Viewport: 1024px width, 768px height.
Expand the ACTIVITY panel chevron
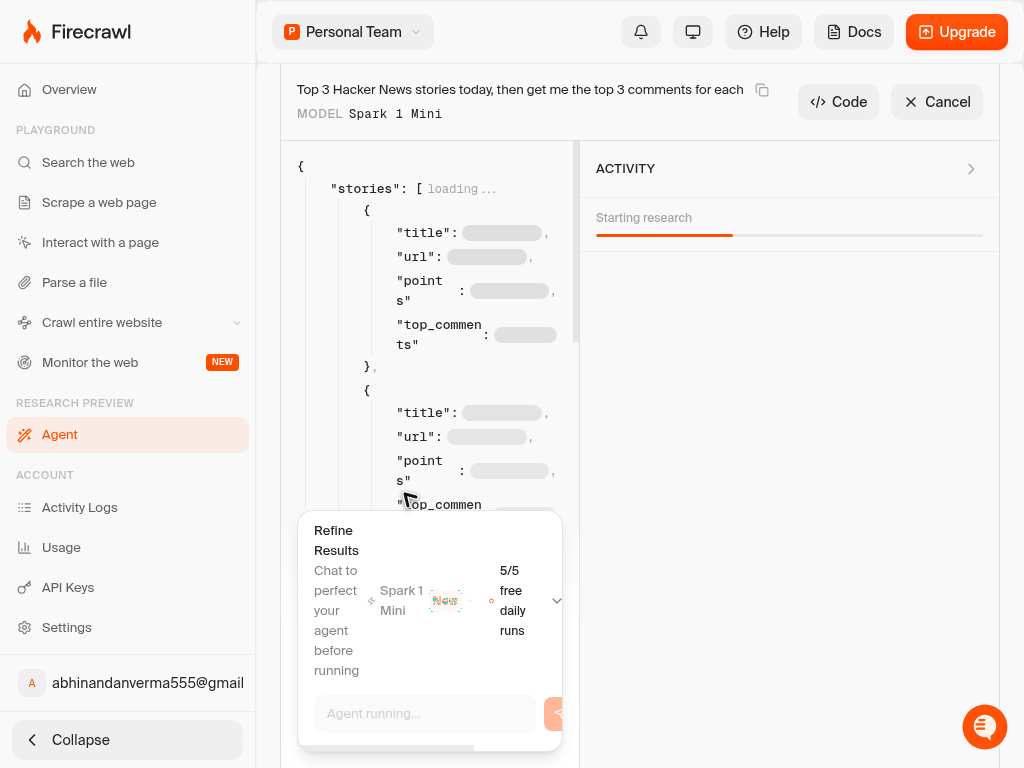[x=971, y=169]
